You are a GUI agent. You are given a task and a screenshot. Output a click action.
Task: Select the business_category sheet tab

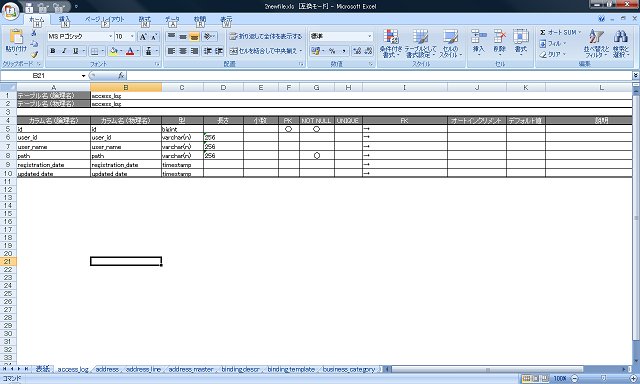click(349, 369)
